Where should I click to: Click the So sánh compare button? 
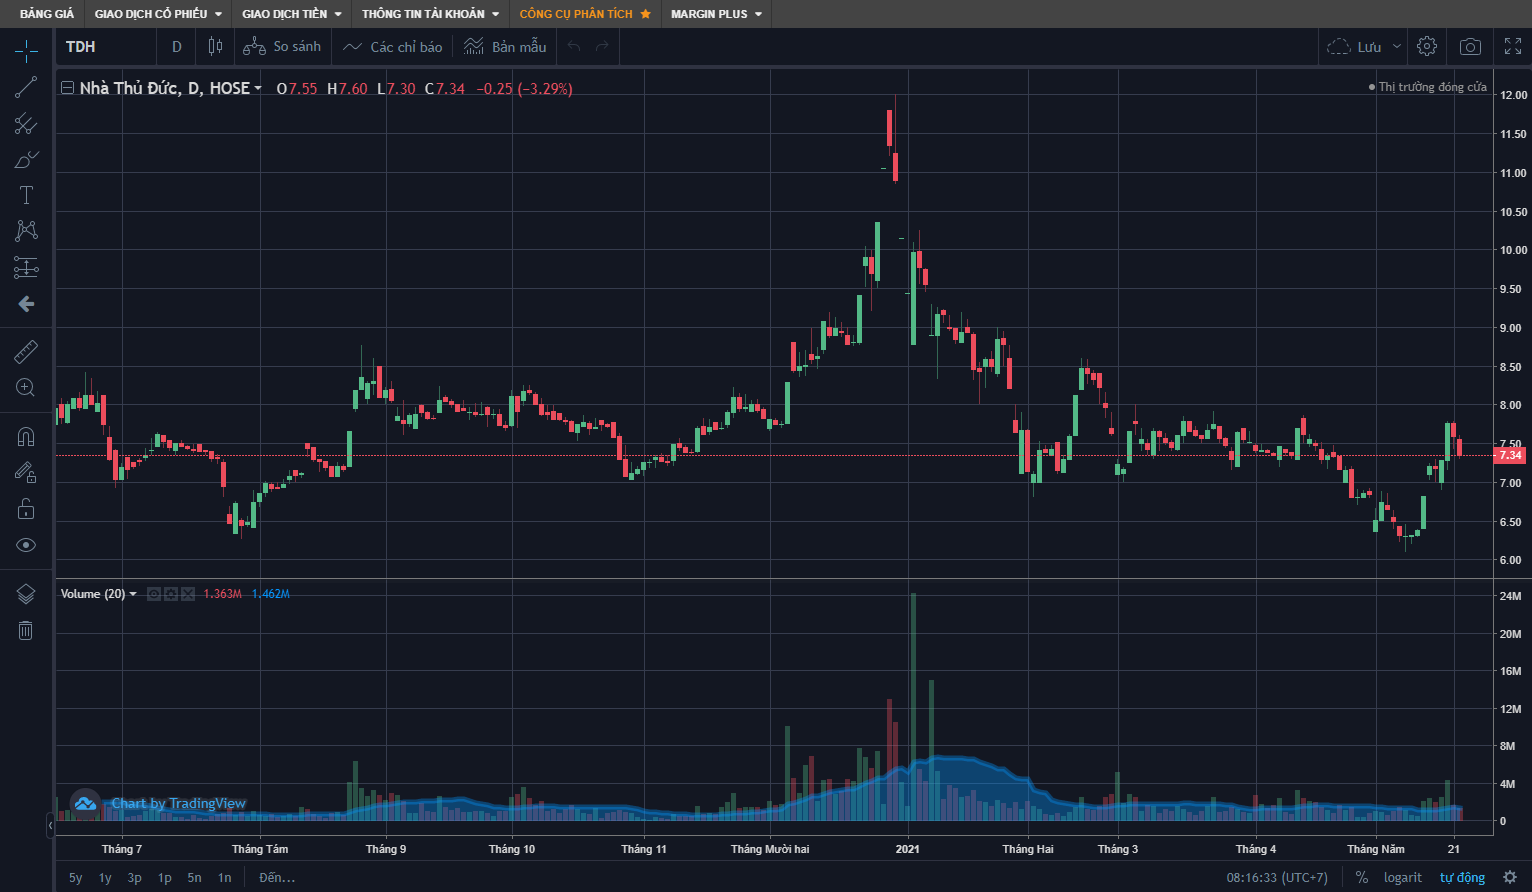[x=283, y=47]
